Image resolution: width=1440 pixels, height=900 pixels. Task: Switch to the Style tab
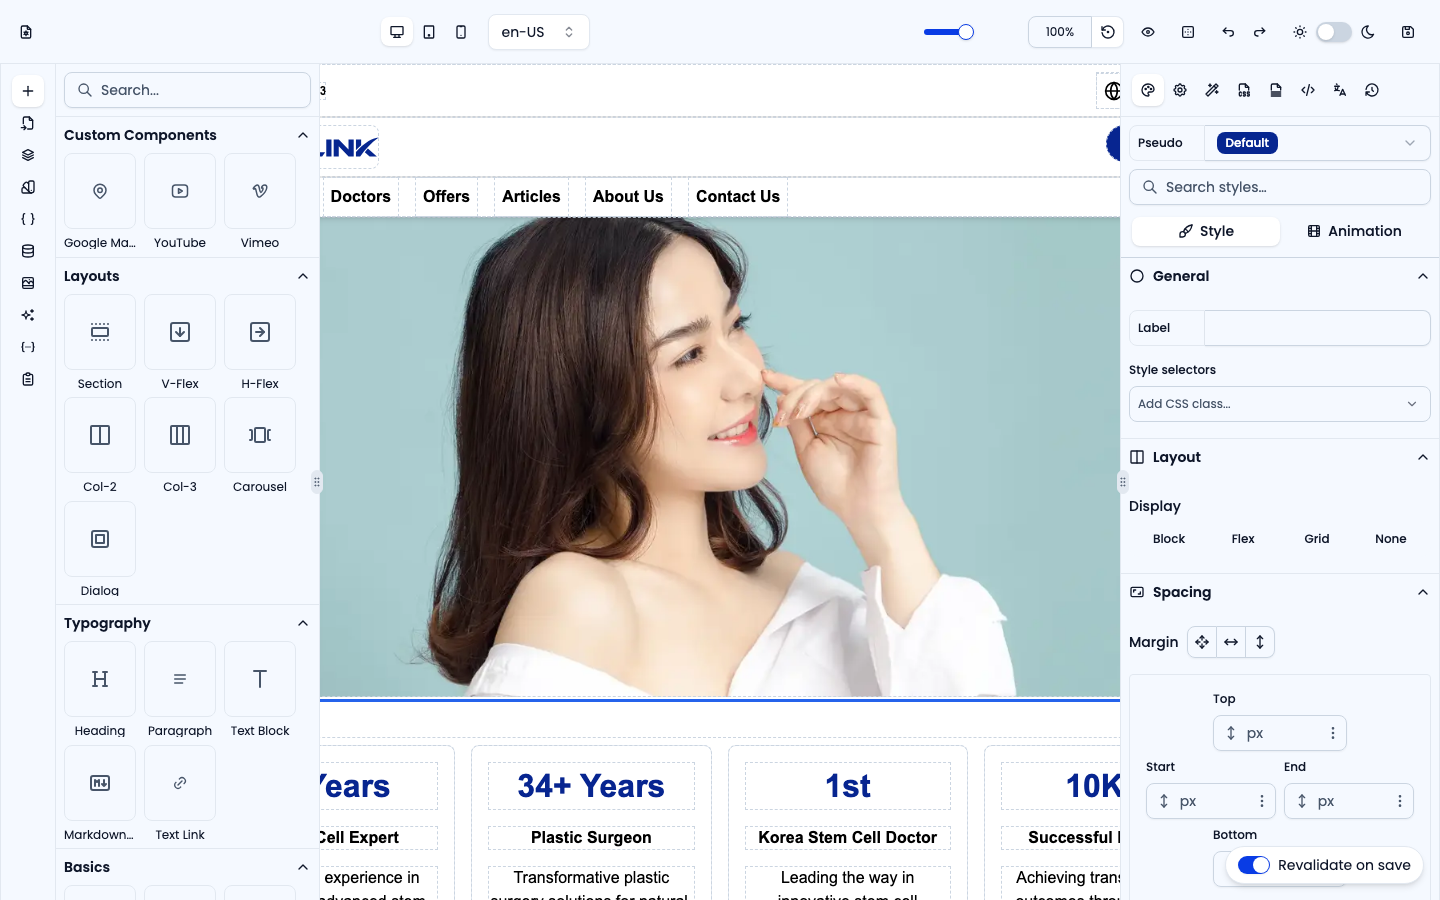[x=1206, y=231]
